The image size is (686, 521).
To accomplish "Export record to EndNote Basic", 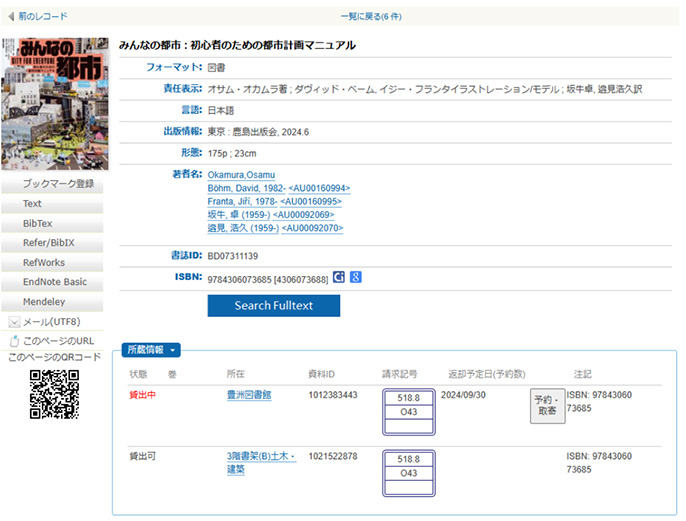I will (x=52, y=282).
